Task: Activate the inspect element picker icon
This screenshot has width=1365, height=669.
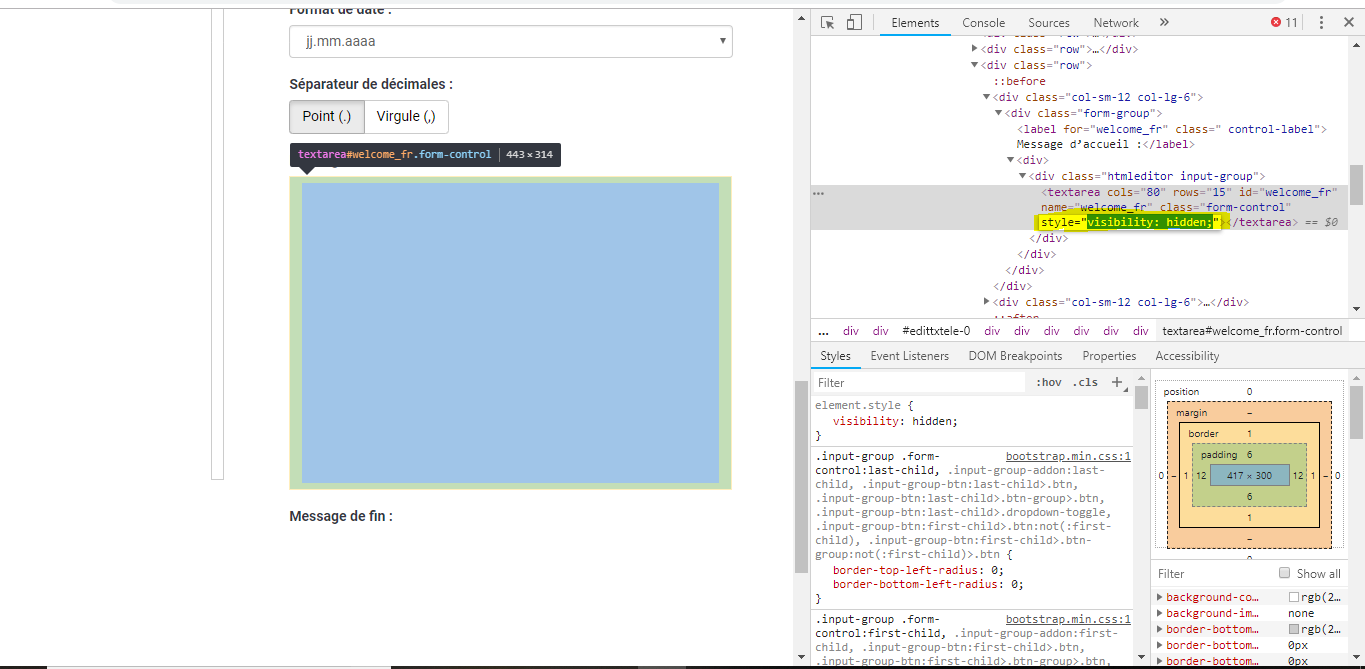Action: [828, 22]
